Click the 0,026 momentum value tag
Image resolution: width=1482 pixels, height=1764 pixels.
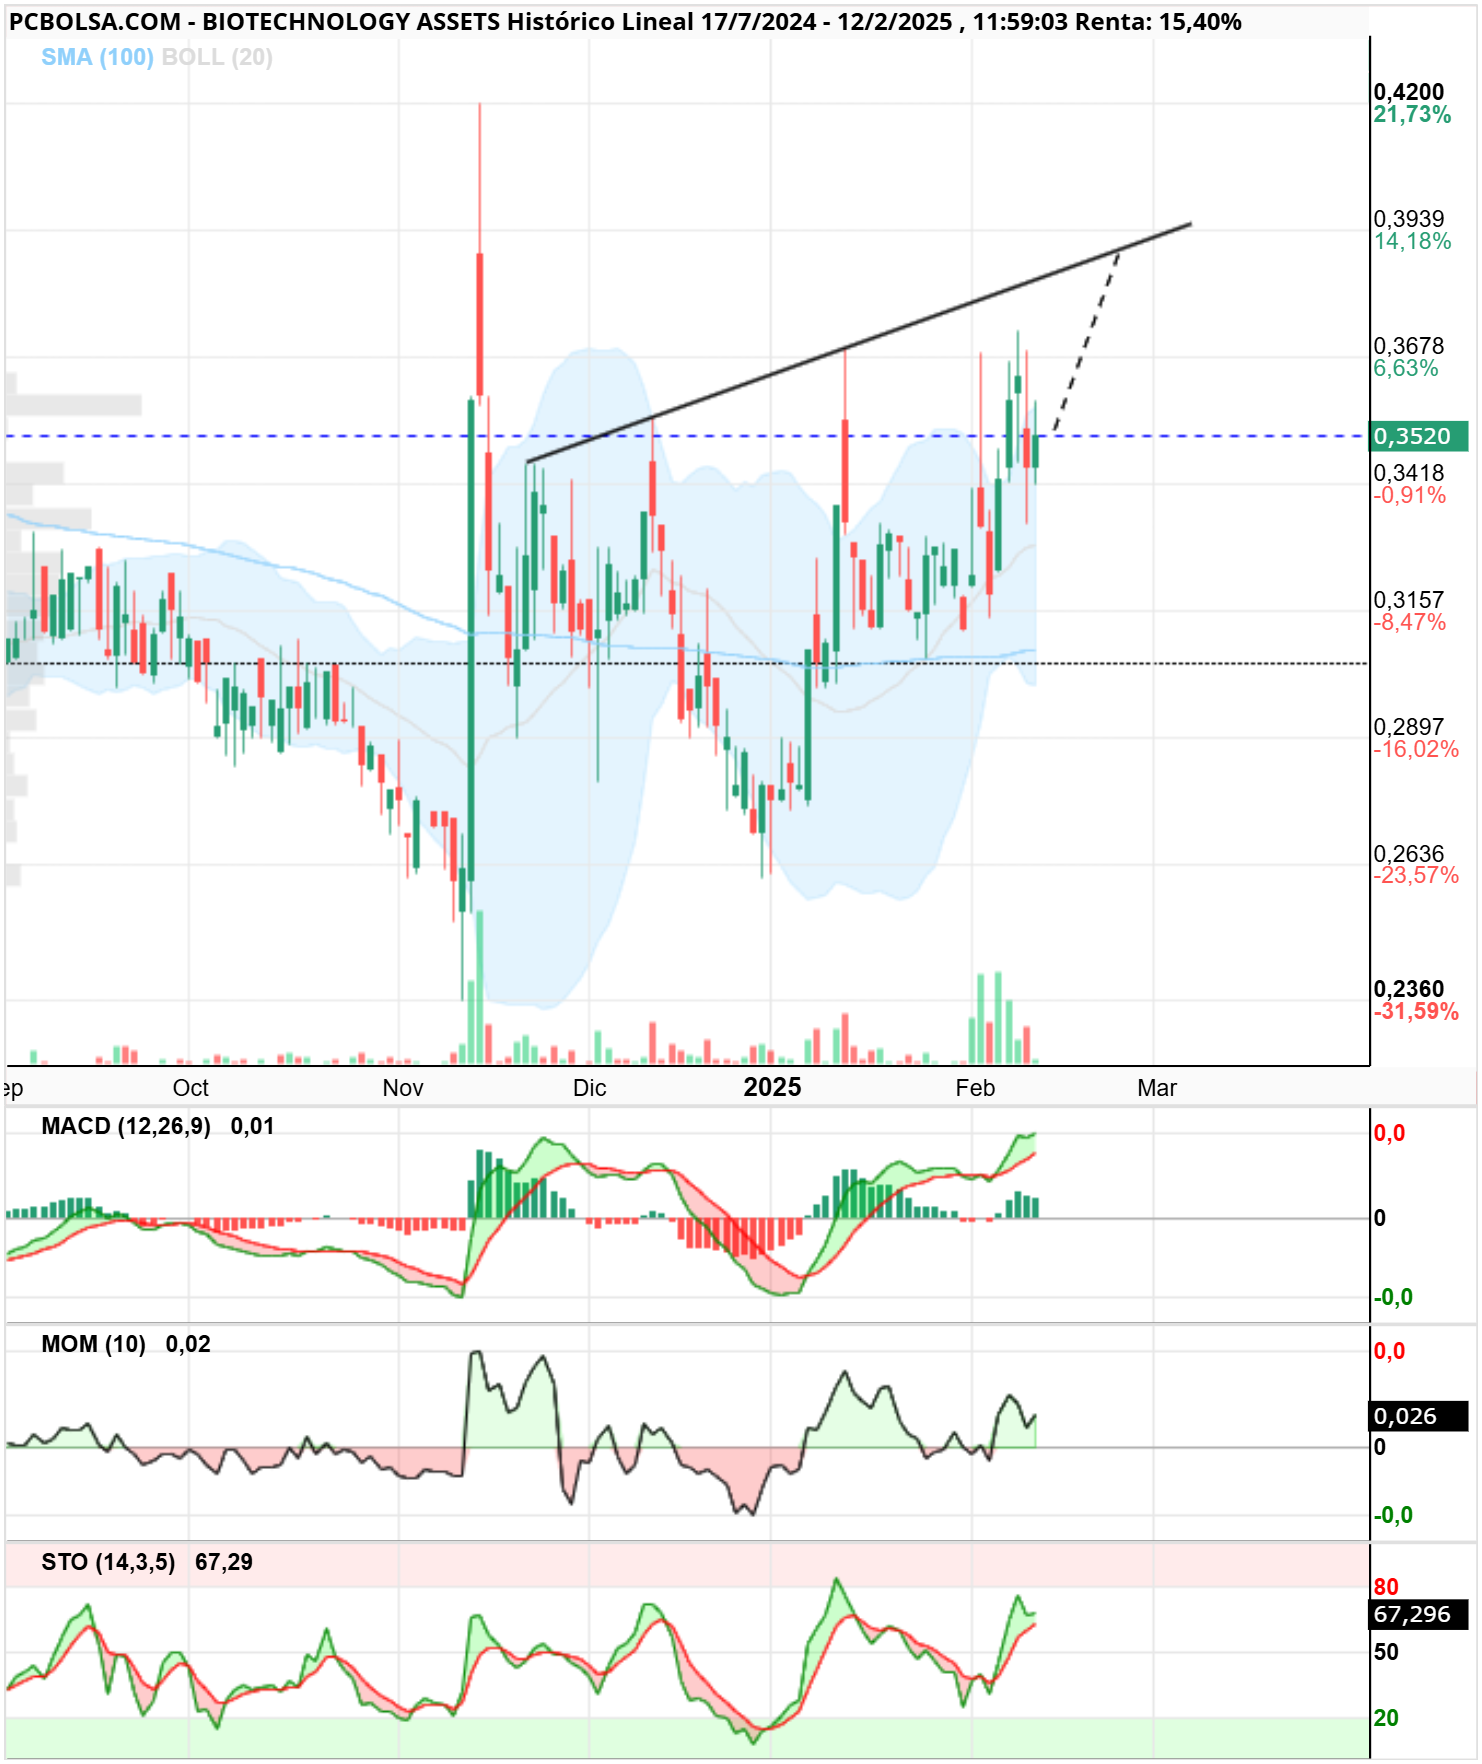coord(1418,1416)
